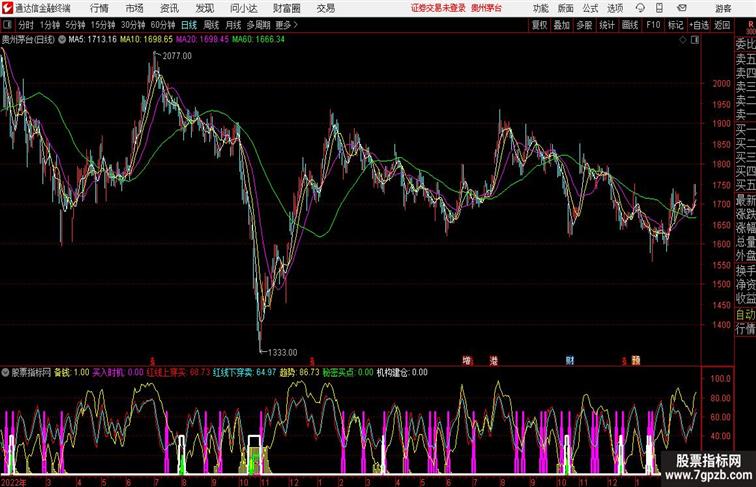Open the 版面 menu
Viewport: 756px width, 487px height.
pyautogui.click(x=566, y=8)
